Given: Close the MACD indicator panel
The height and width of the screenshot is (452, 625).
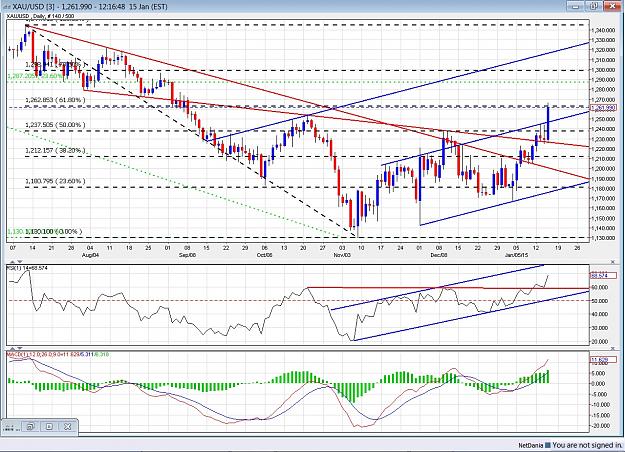Looking at the screenshot, I should pos(613,348).
